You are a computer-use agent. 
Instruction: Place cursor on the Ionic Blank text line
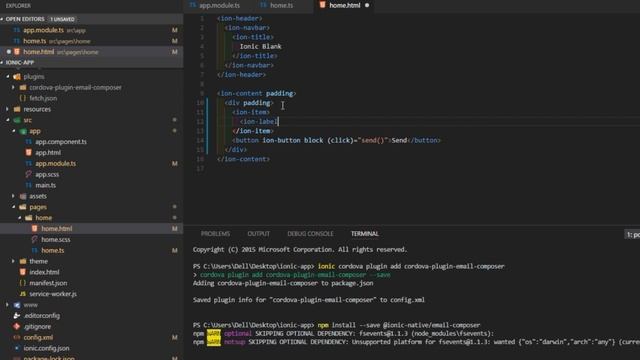(260, 47)
